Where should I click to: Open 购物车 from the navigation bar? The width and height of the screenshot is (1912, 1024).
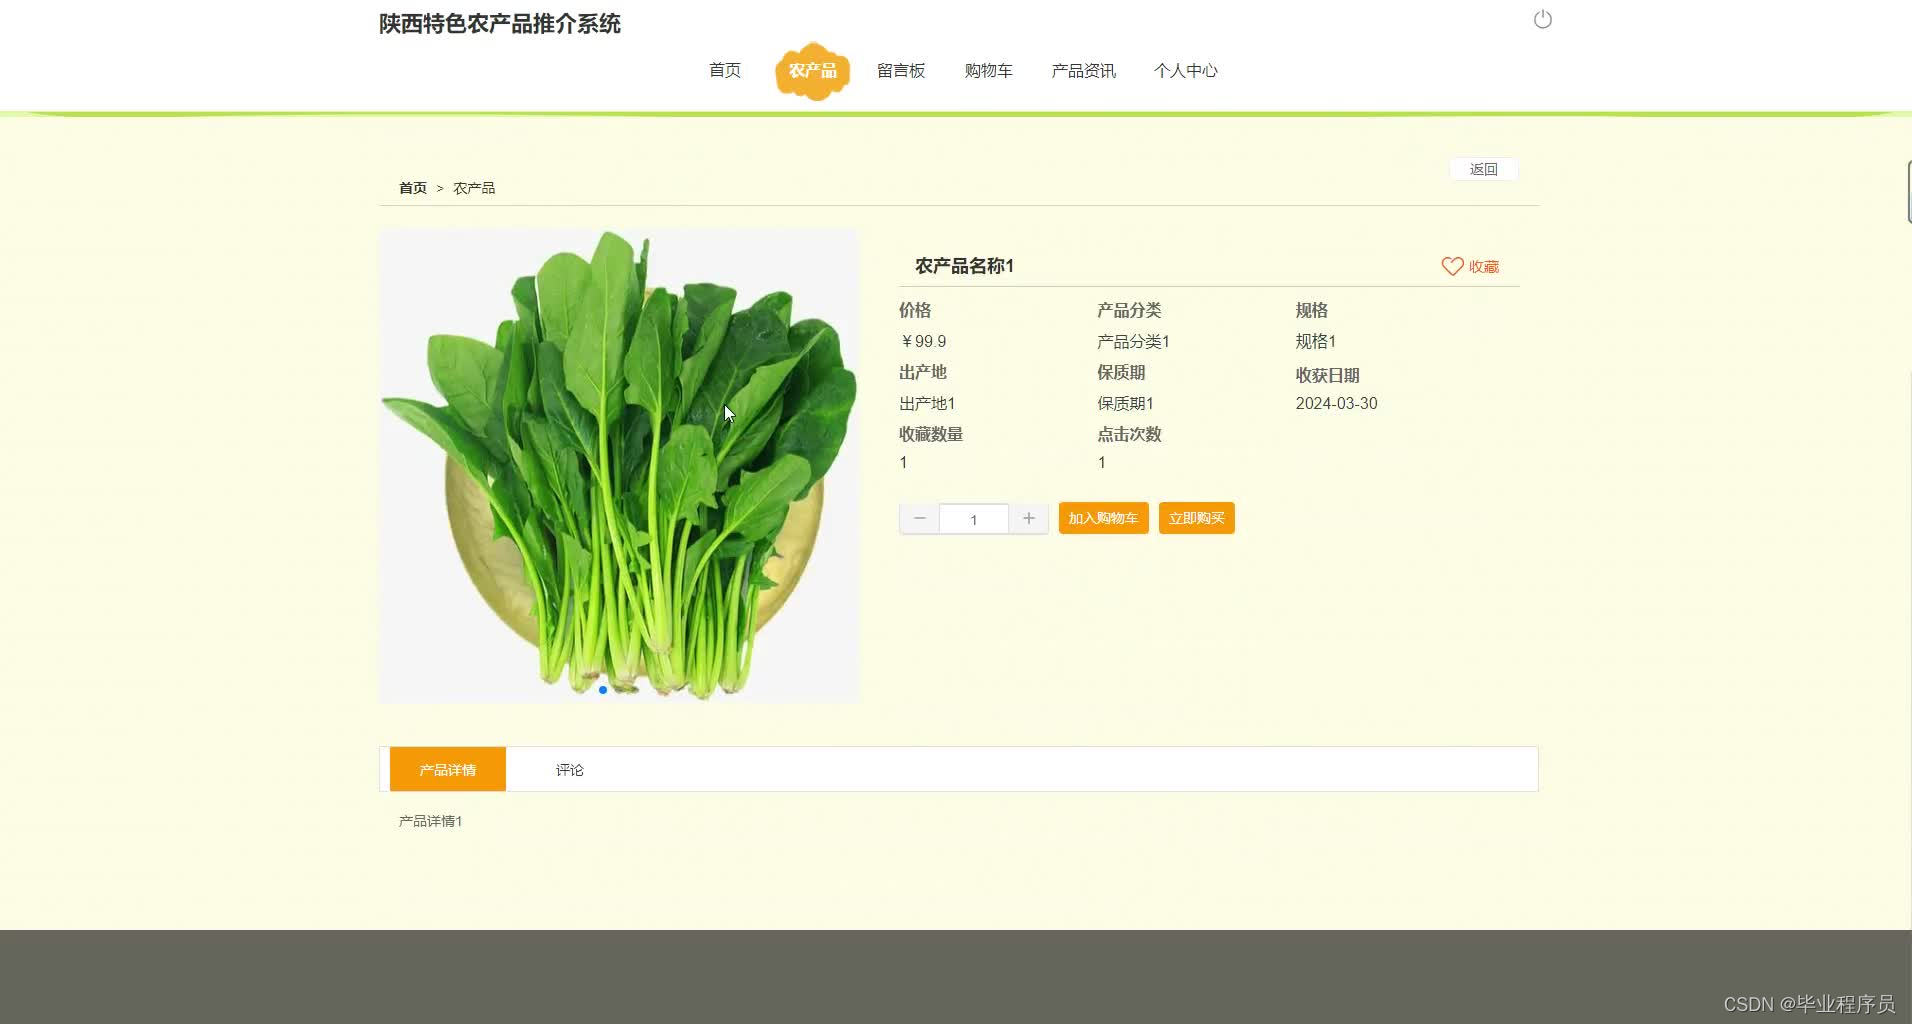987,70
